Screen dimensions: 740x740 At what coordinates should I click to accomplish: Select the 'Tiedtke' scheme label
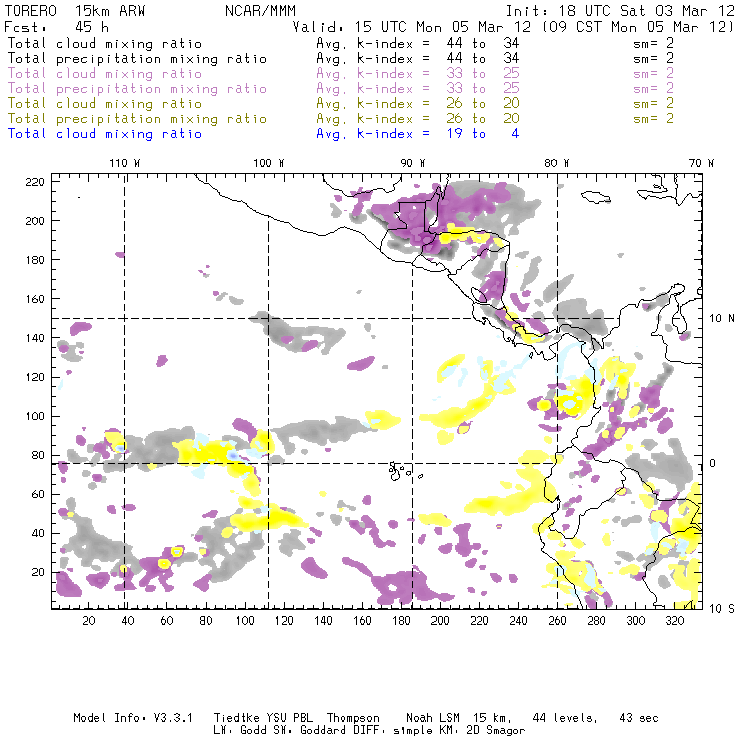pos(236,718)
